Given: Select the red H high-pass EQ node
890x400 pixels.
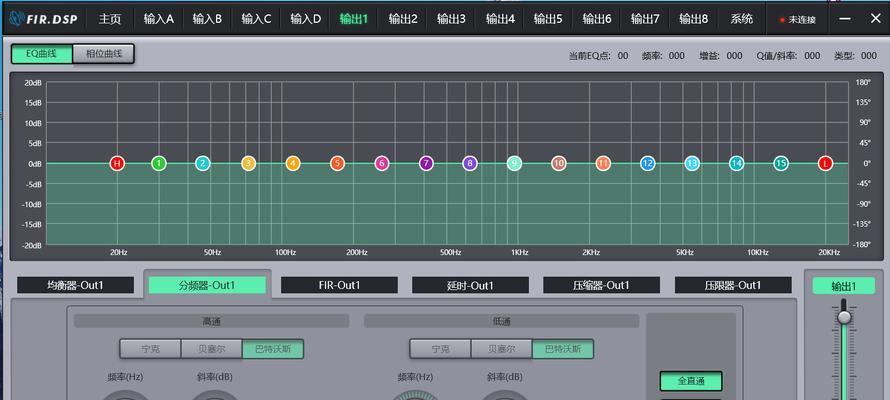Looking at the screenshot, I should [117, 163].
